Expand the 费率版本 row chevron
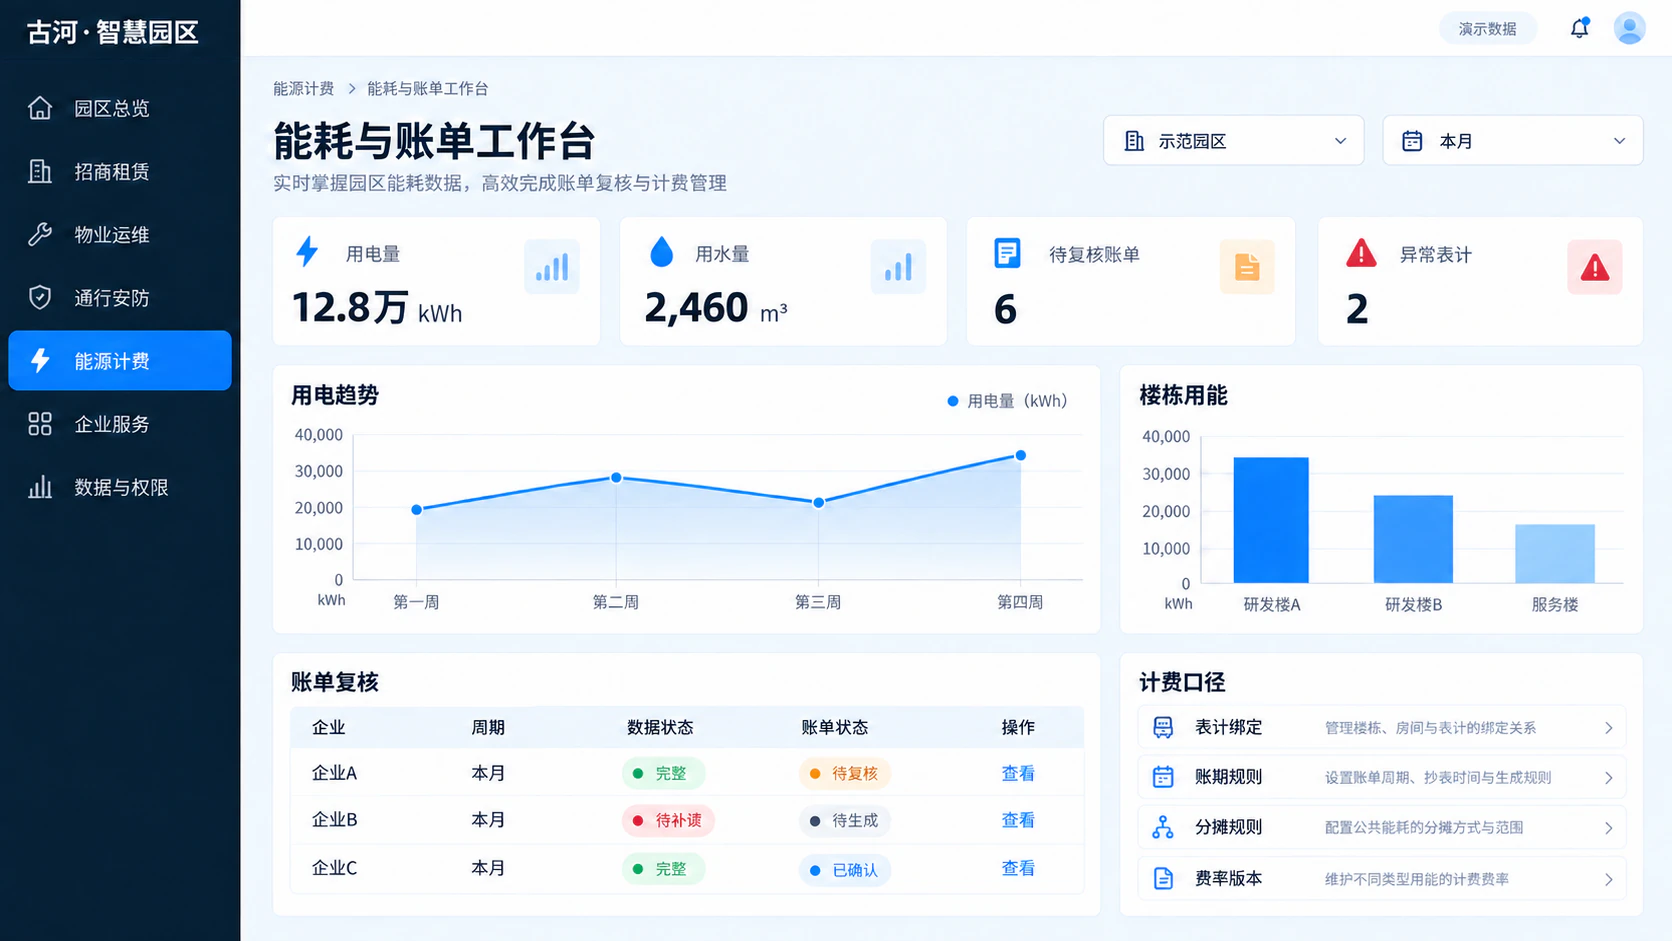 (x=1608, y=879)
